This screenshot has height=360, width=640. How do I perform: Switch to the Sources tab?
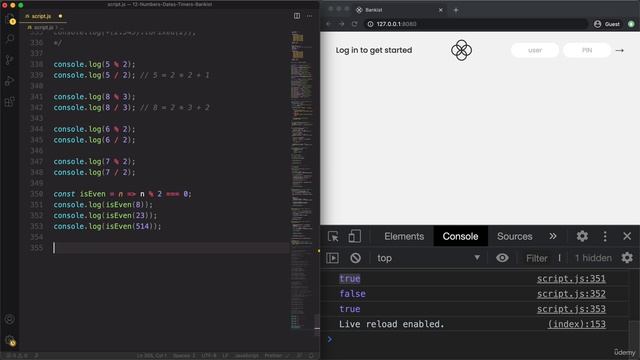click(515, 236)
